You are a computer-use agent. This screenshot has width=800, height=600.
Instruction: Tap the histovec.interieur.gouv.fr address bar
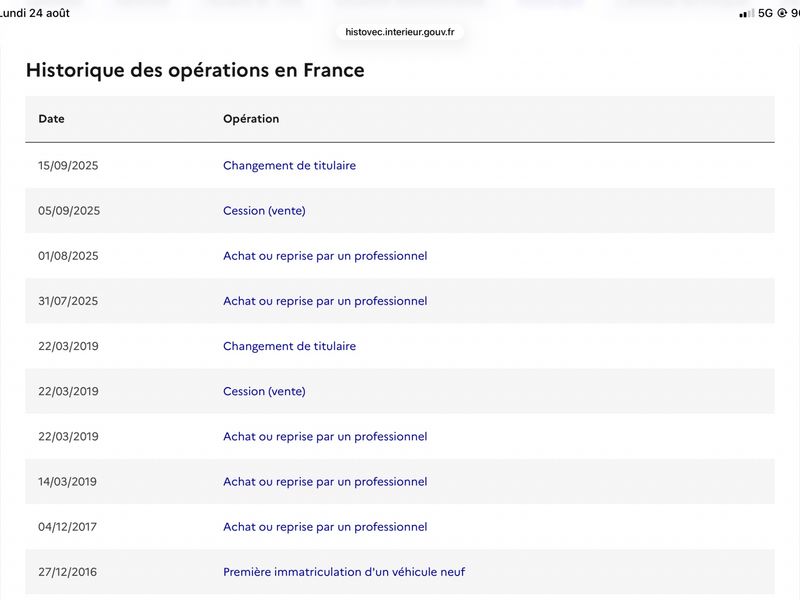coord(399,32)
